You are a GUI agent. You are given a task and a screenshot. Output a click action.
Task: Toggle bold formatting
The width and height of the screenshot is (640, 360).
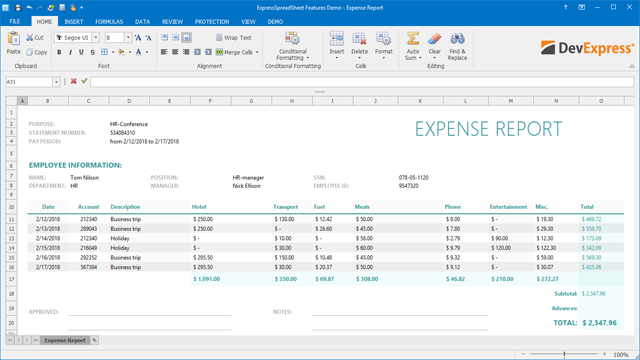point(59,52)
